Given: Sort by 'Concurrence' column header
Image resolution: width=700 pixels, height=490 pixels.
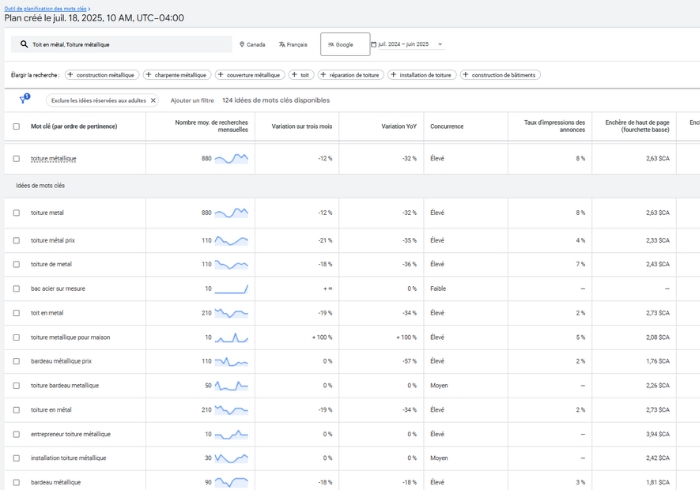Looking at the screenshot, I should (x=447, y=126).
